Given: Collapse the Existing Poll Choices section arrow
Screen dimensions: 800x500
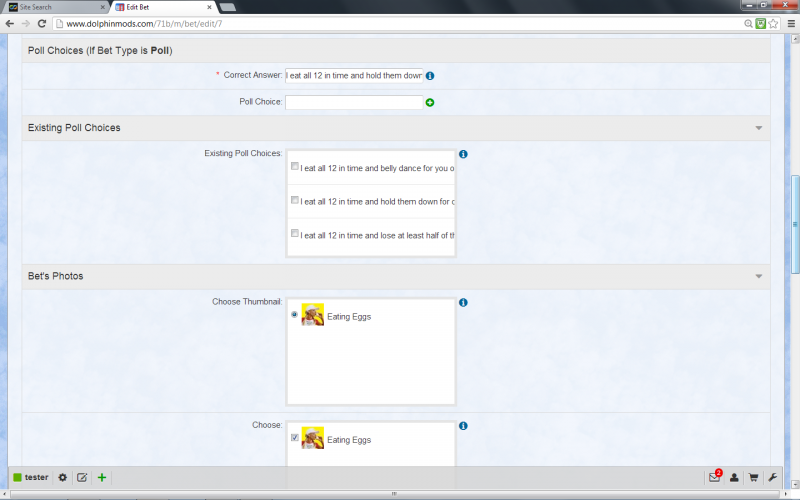Looking at the screenshot, I should coord(759,128).
